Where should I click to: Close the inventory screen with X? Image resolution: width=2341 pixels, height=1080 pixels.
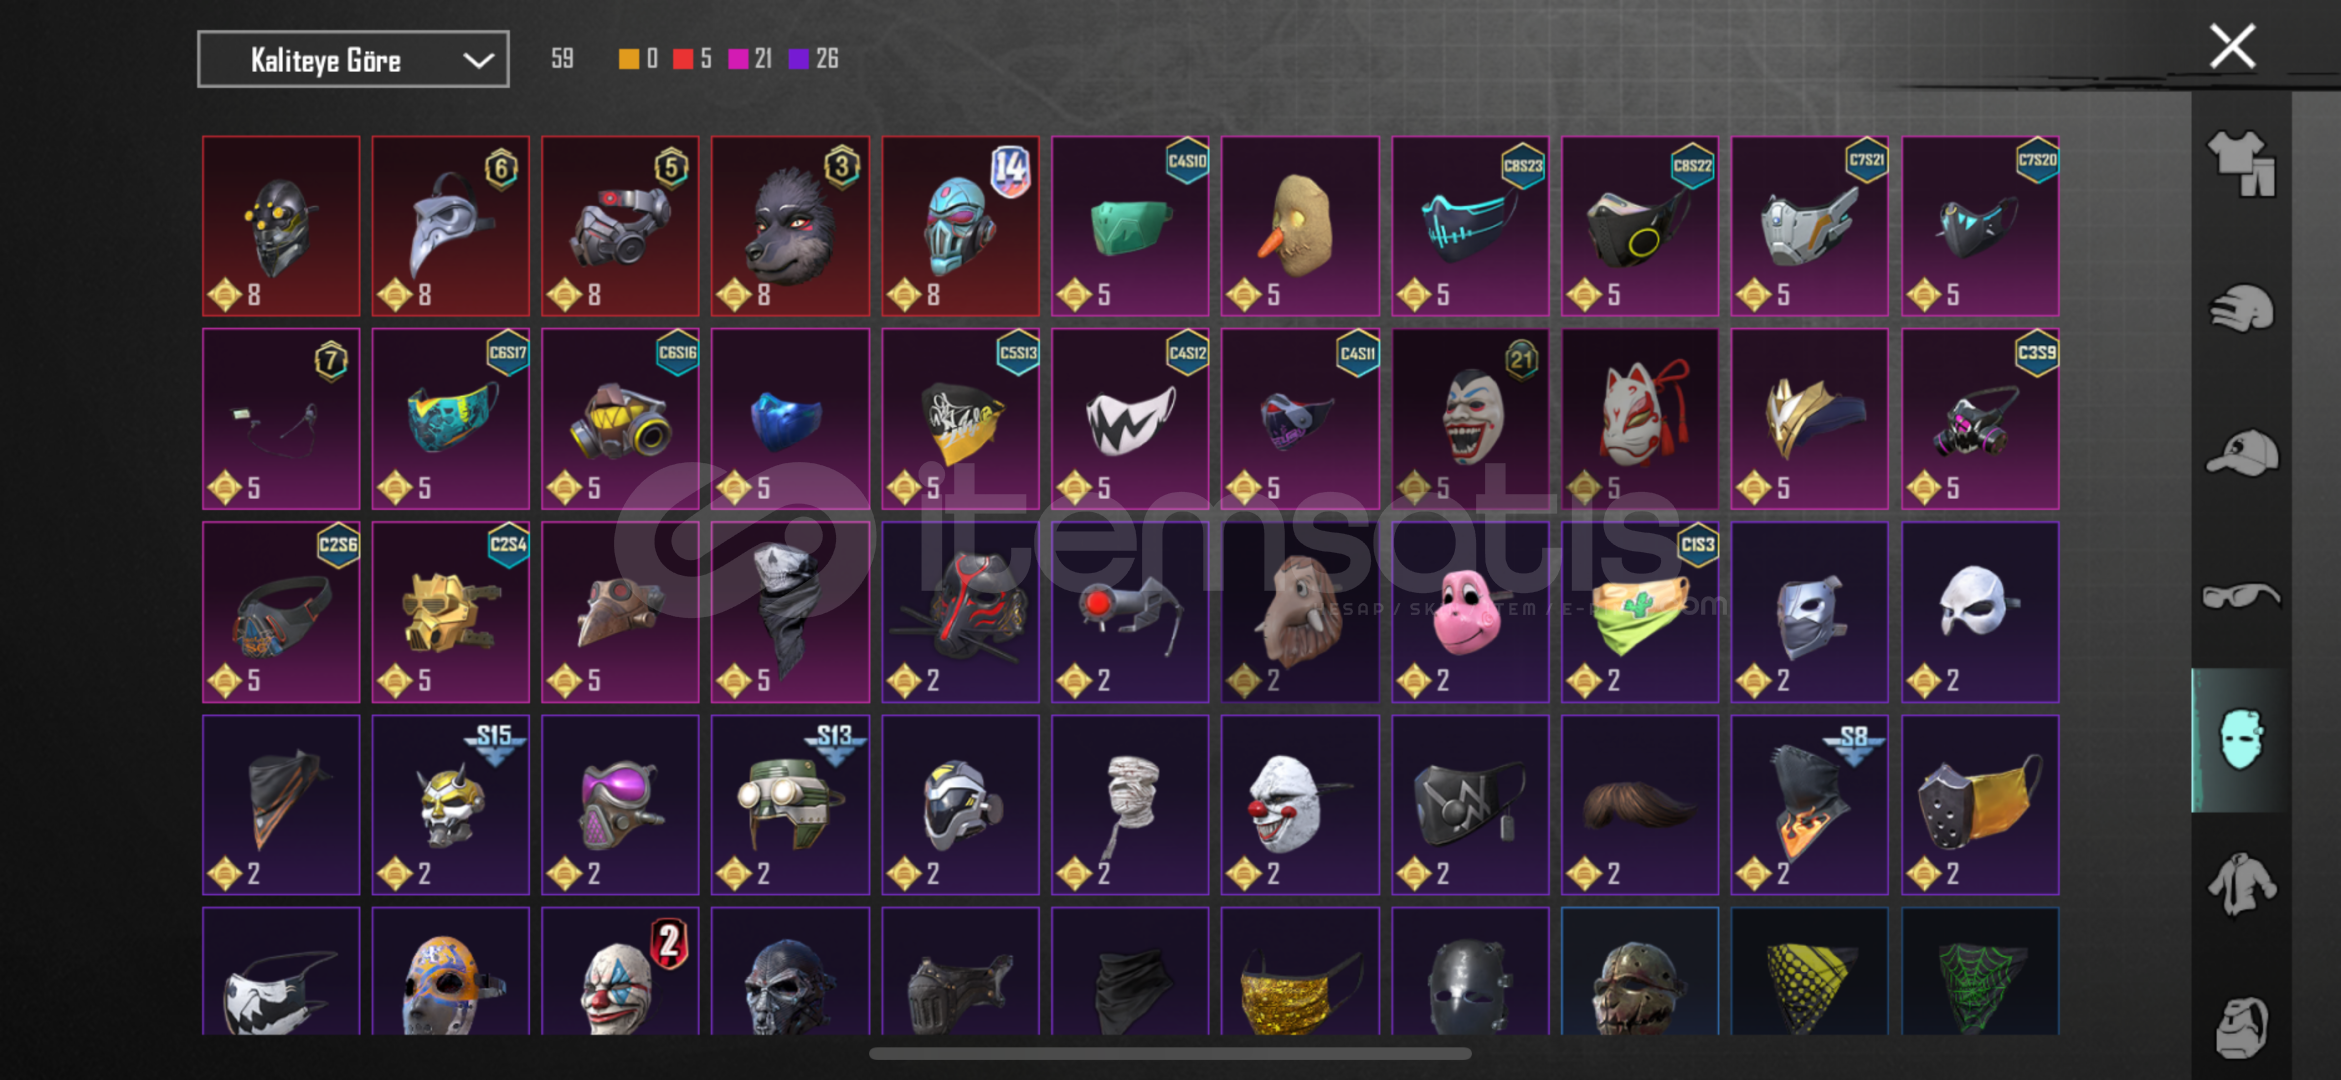(x=2231, y=46)
